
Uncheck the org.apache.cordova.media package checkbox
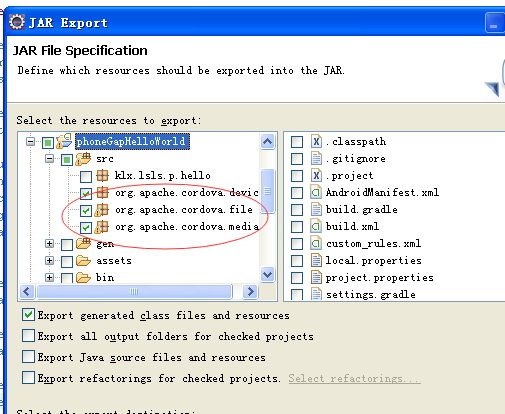[86, 228]
